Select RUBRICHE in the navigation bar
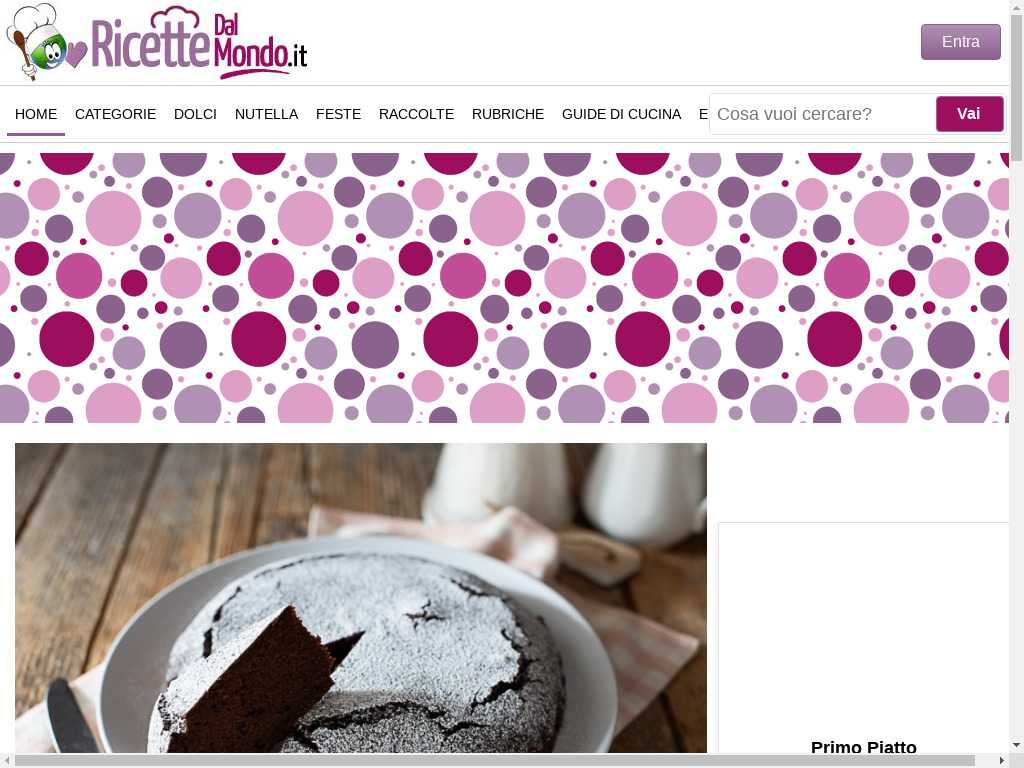 click(508, 114)
